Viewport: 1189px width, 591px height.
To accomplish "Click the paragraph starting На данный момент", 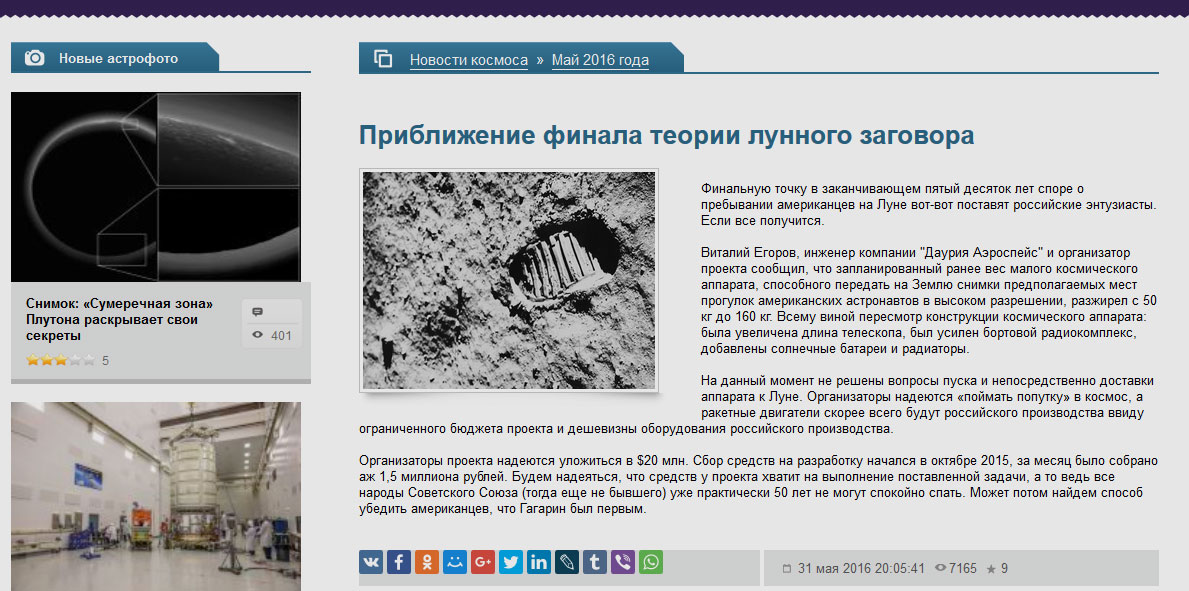I will pyautogui.click(x=758, y=404).
